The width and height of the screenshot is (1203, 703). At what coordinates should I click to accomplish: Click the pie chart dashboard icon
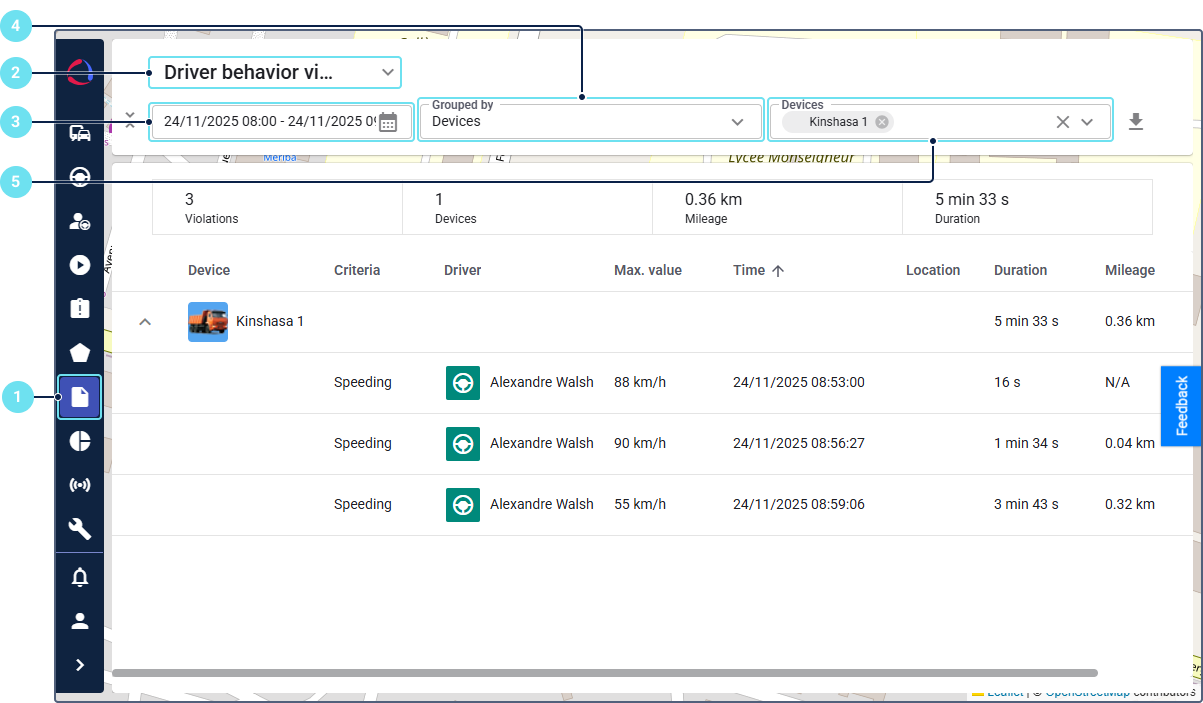click(x=80, y=442)
